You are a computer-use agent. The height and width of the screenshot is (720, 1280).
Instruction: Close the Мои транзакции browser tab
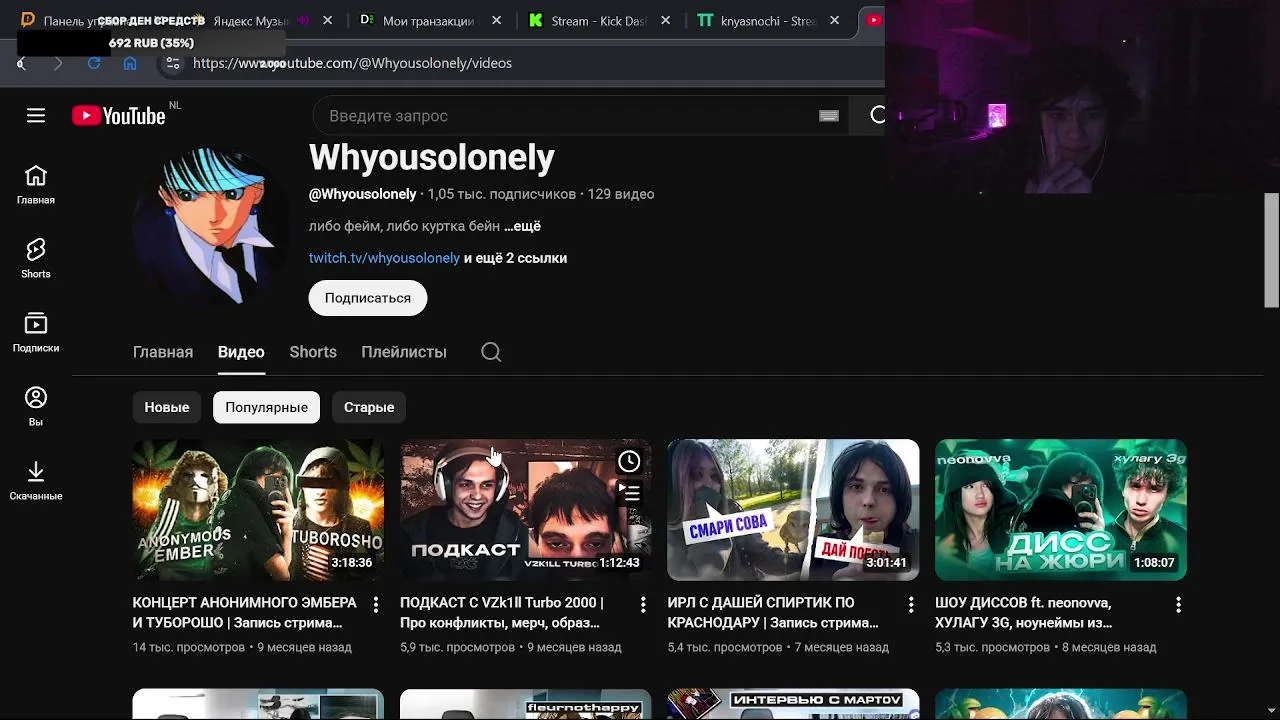pos(496,21)
